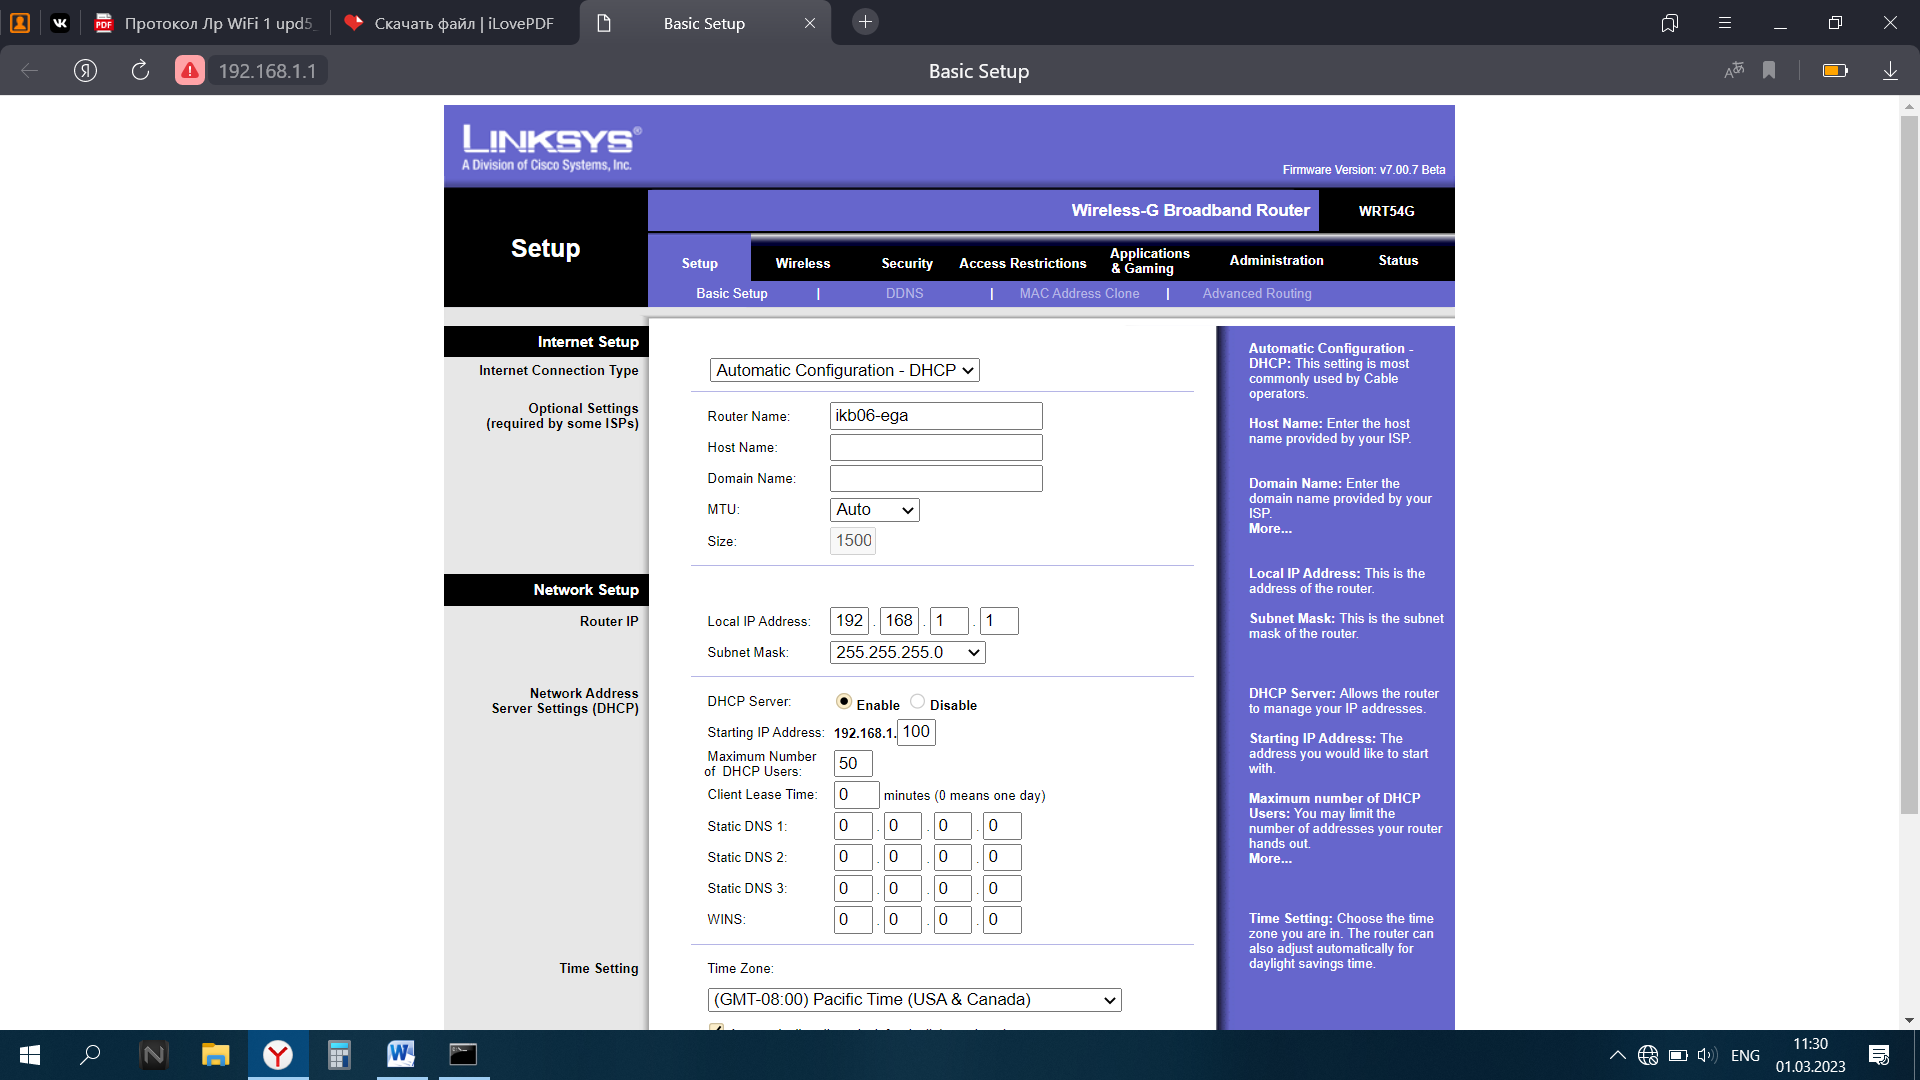1920x1080 pixels.
Task: Show hidden system tray icons
Action: pos(1617,1055)
